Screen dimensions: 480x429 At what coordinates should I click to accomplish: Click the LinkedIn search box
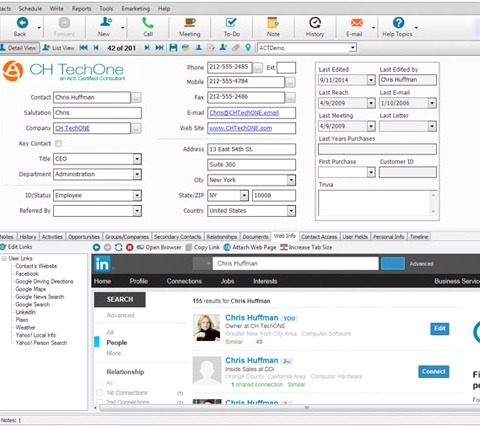point(296,263)
